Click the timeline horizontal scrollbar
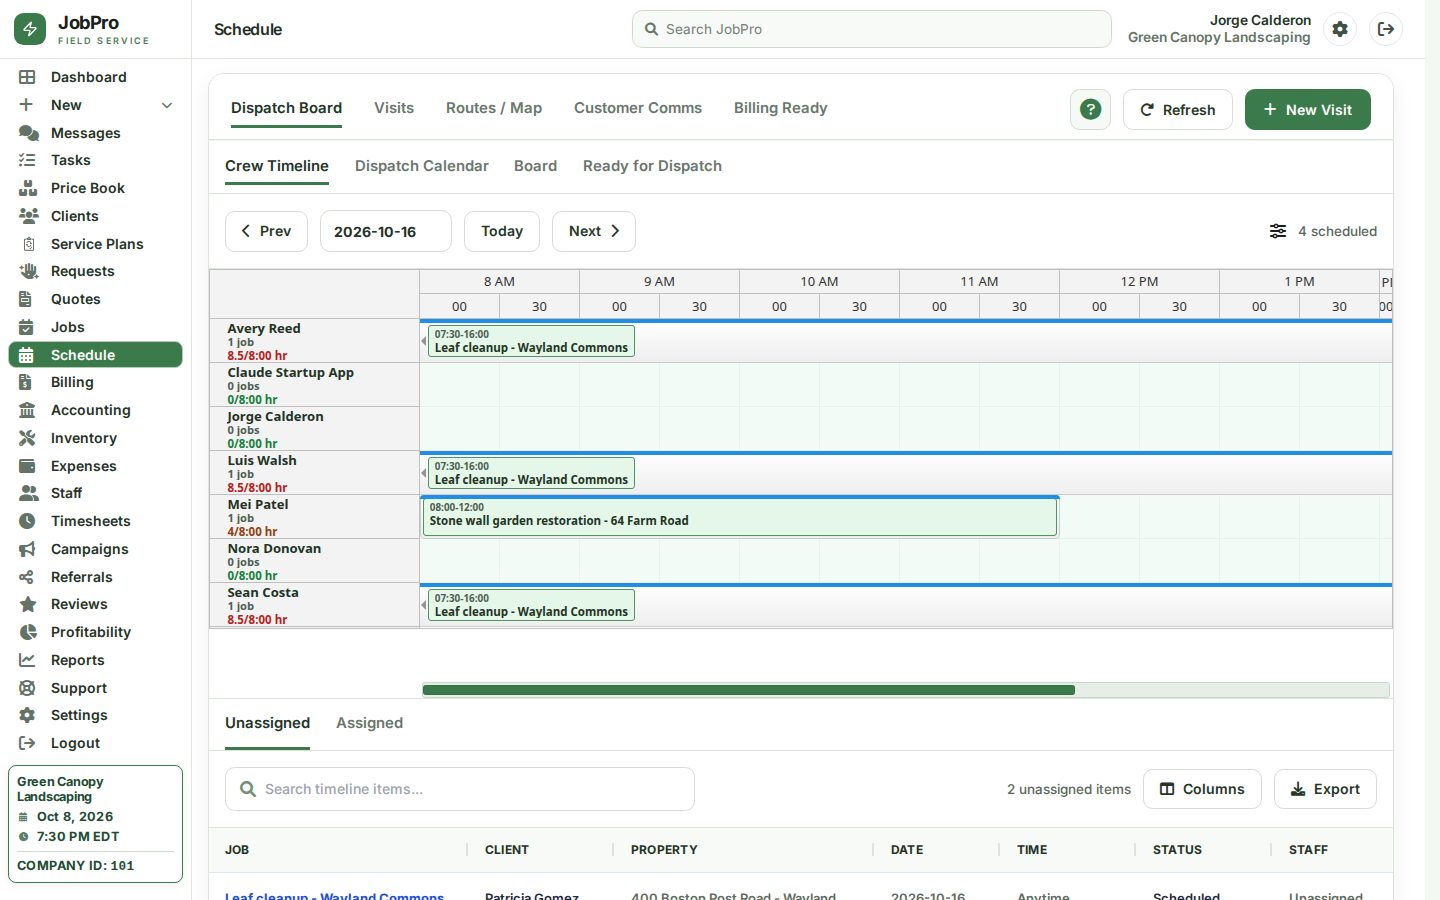The width and height of the screenshot is (1440, 900). tap(749, 690)
